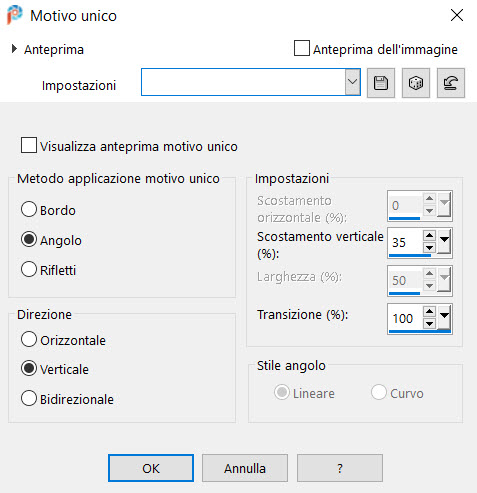Click the randomize parameters dice icon
The width and height of the screenshot is (477, 493).
click(416, 83)
